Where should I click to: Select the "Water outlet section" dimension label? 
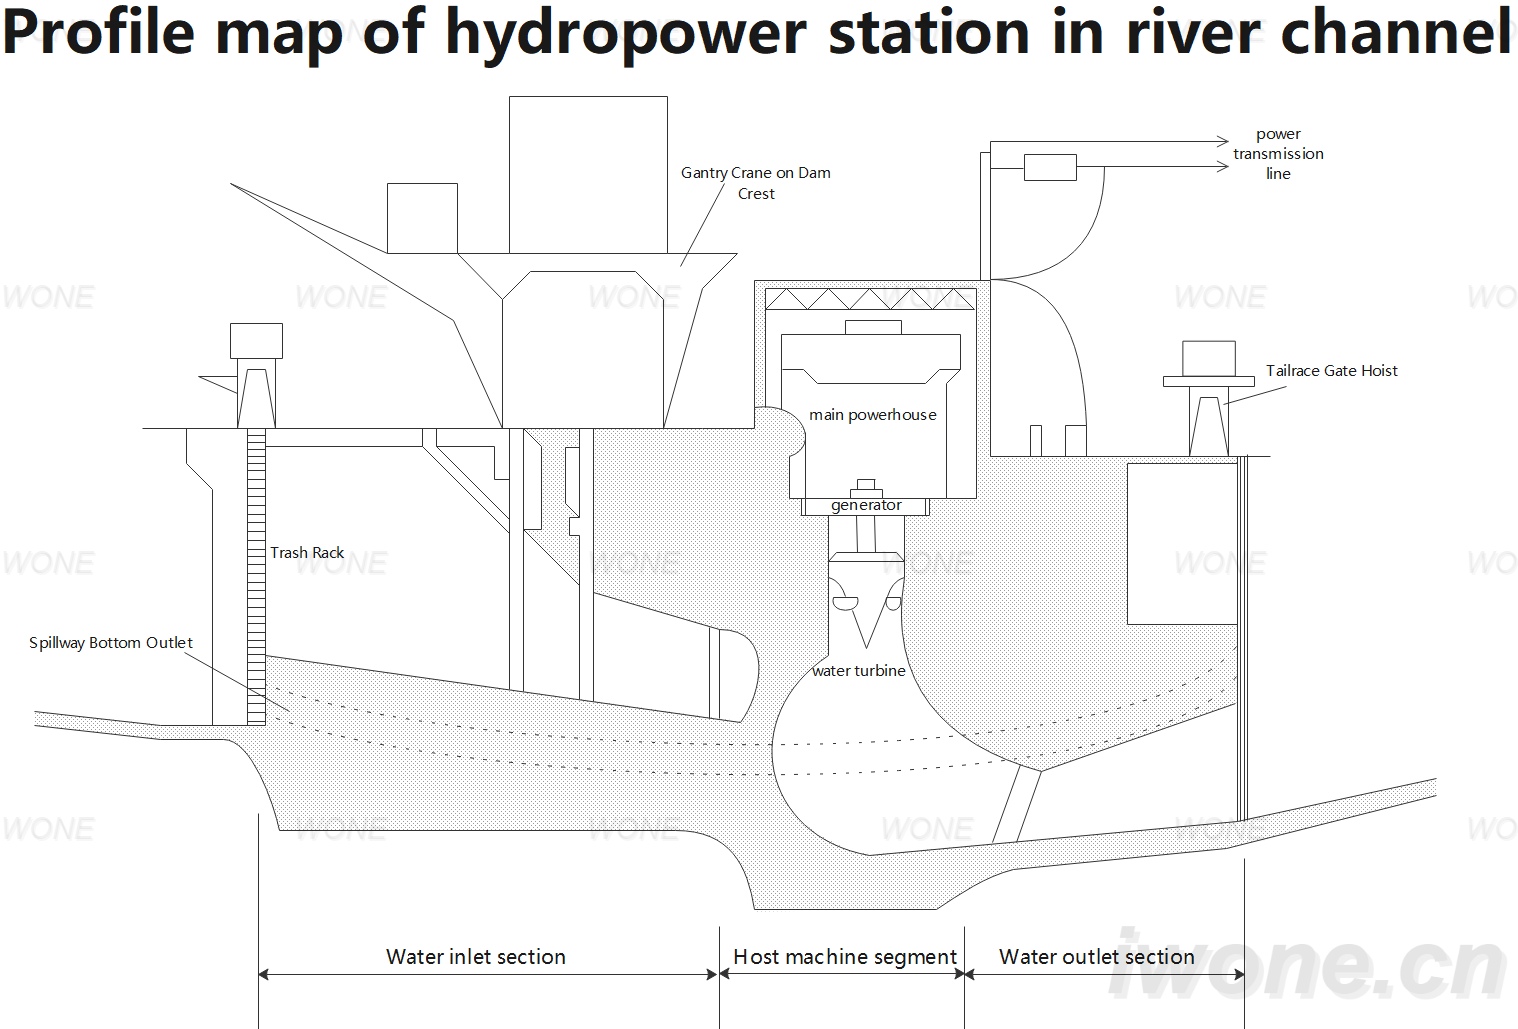pos(1097,957)
